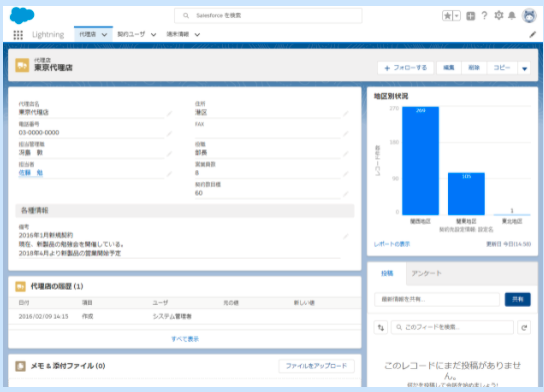Click the 共有 button
The height and width of the screenshot is (392, 544).
click(518, 299)
